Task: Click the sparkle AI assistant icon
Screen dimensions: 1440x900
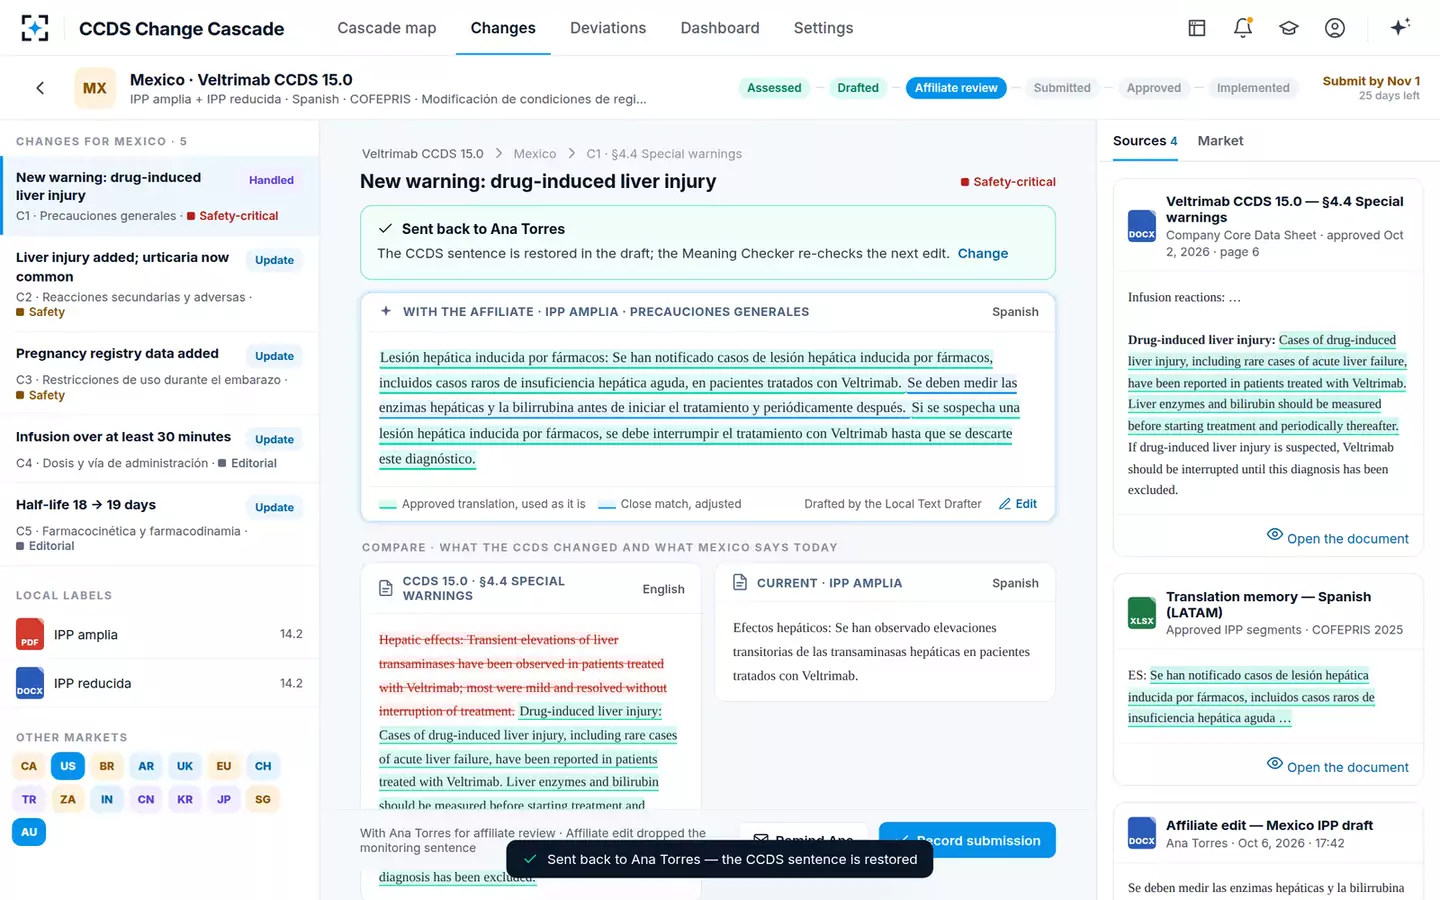Action: (x=1400, y=27)
